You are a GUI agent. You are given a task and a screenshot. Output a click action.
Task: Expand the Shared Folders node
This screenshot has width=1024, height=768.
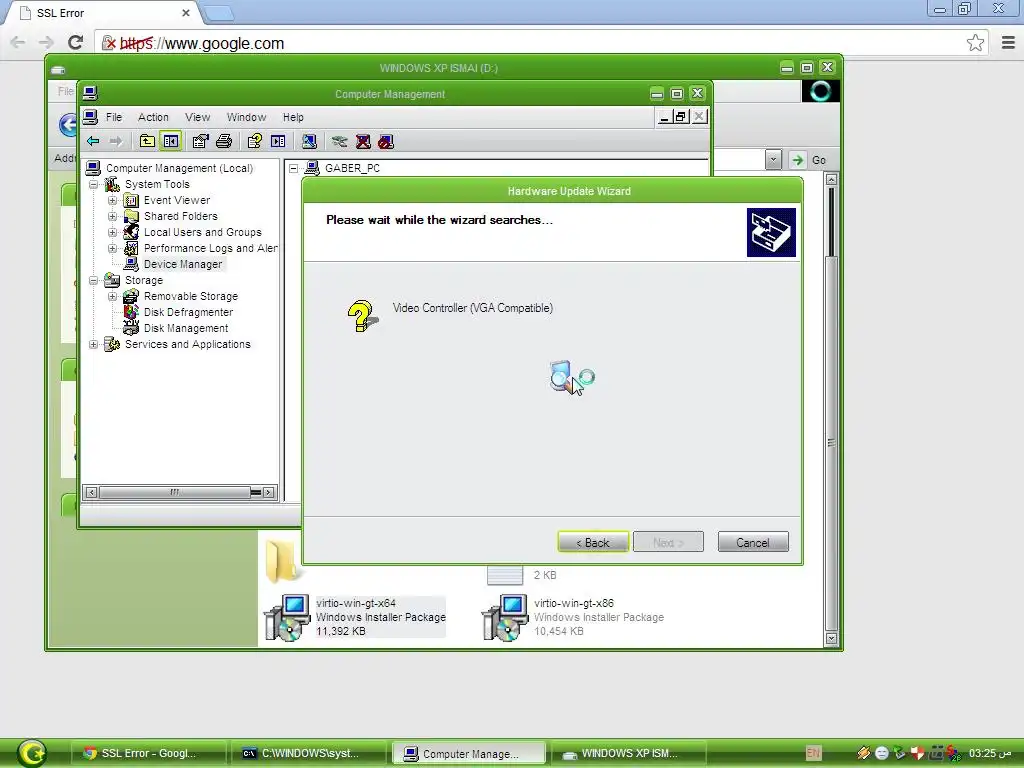[112, 216]
